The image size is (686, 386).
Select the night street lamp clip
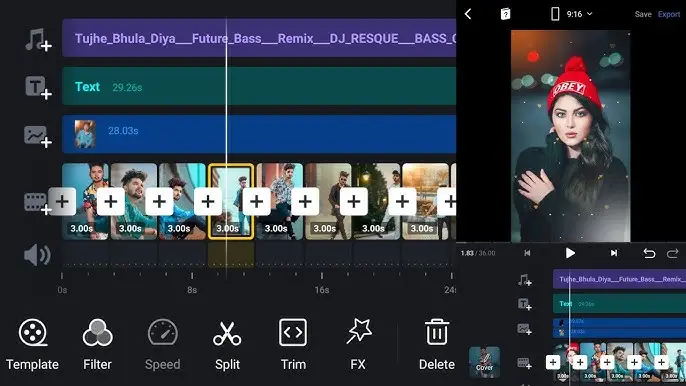(377, 202)
